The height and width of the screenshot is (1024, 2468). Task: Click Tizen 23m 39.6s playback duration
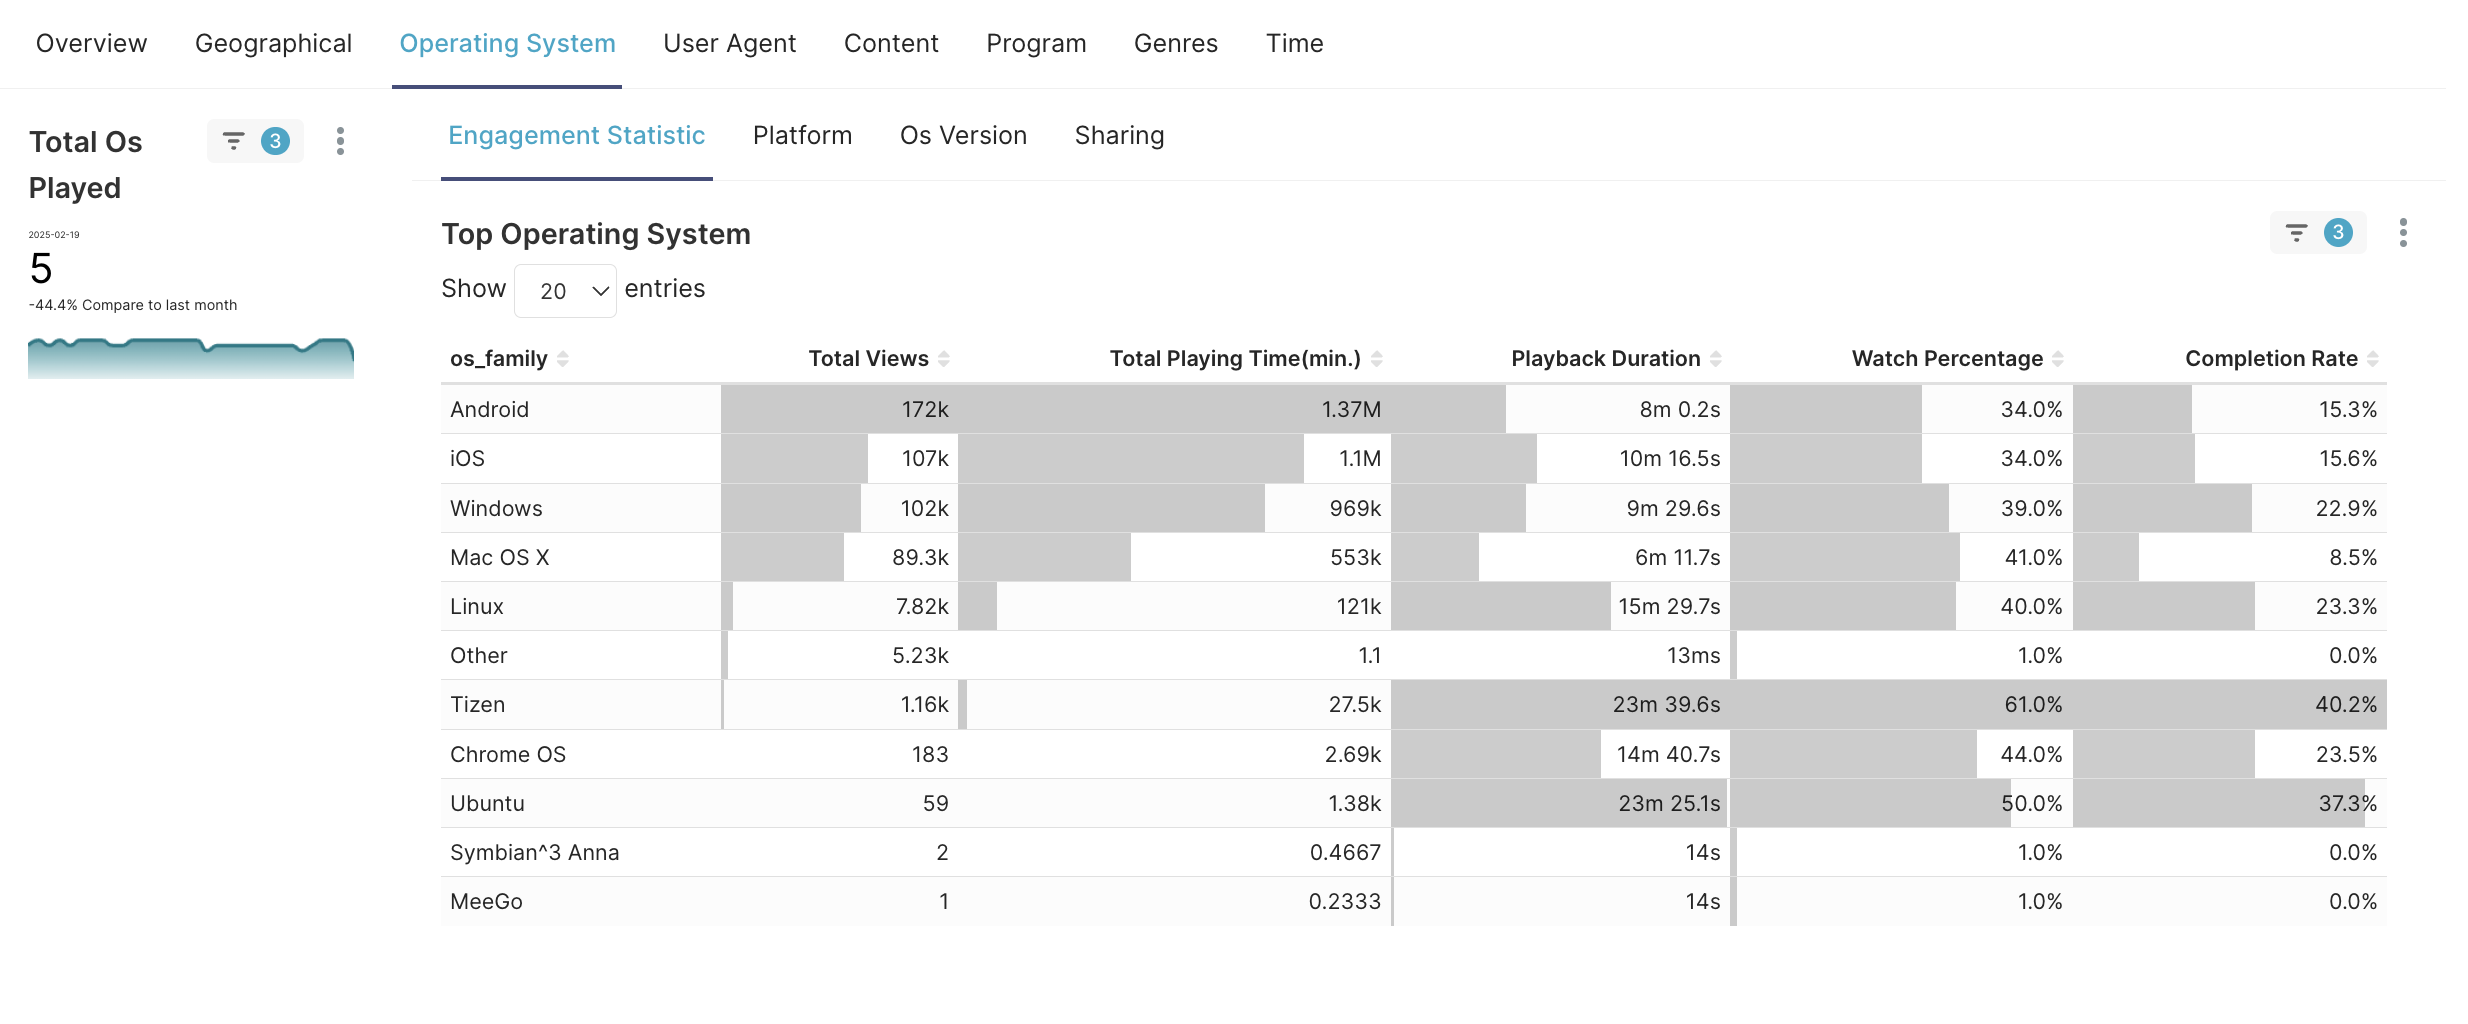1560,704
